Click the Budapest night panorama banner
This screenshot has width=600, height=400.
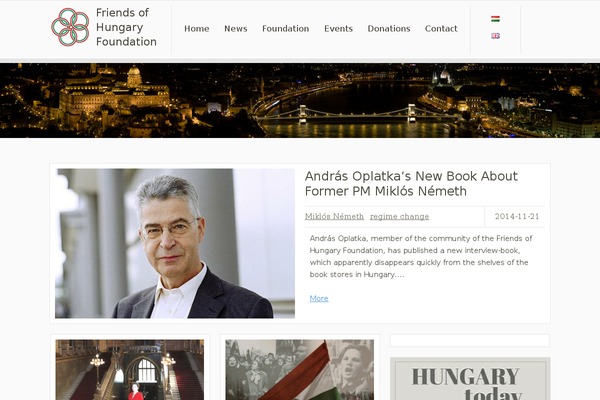(300, 101)
